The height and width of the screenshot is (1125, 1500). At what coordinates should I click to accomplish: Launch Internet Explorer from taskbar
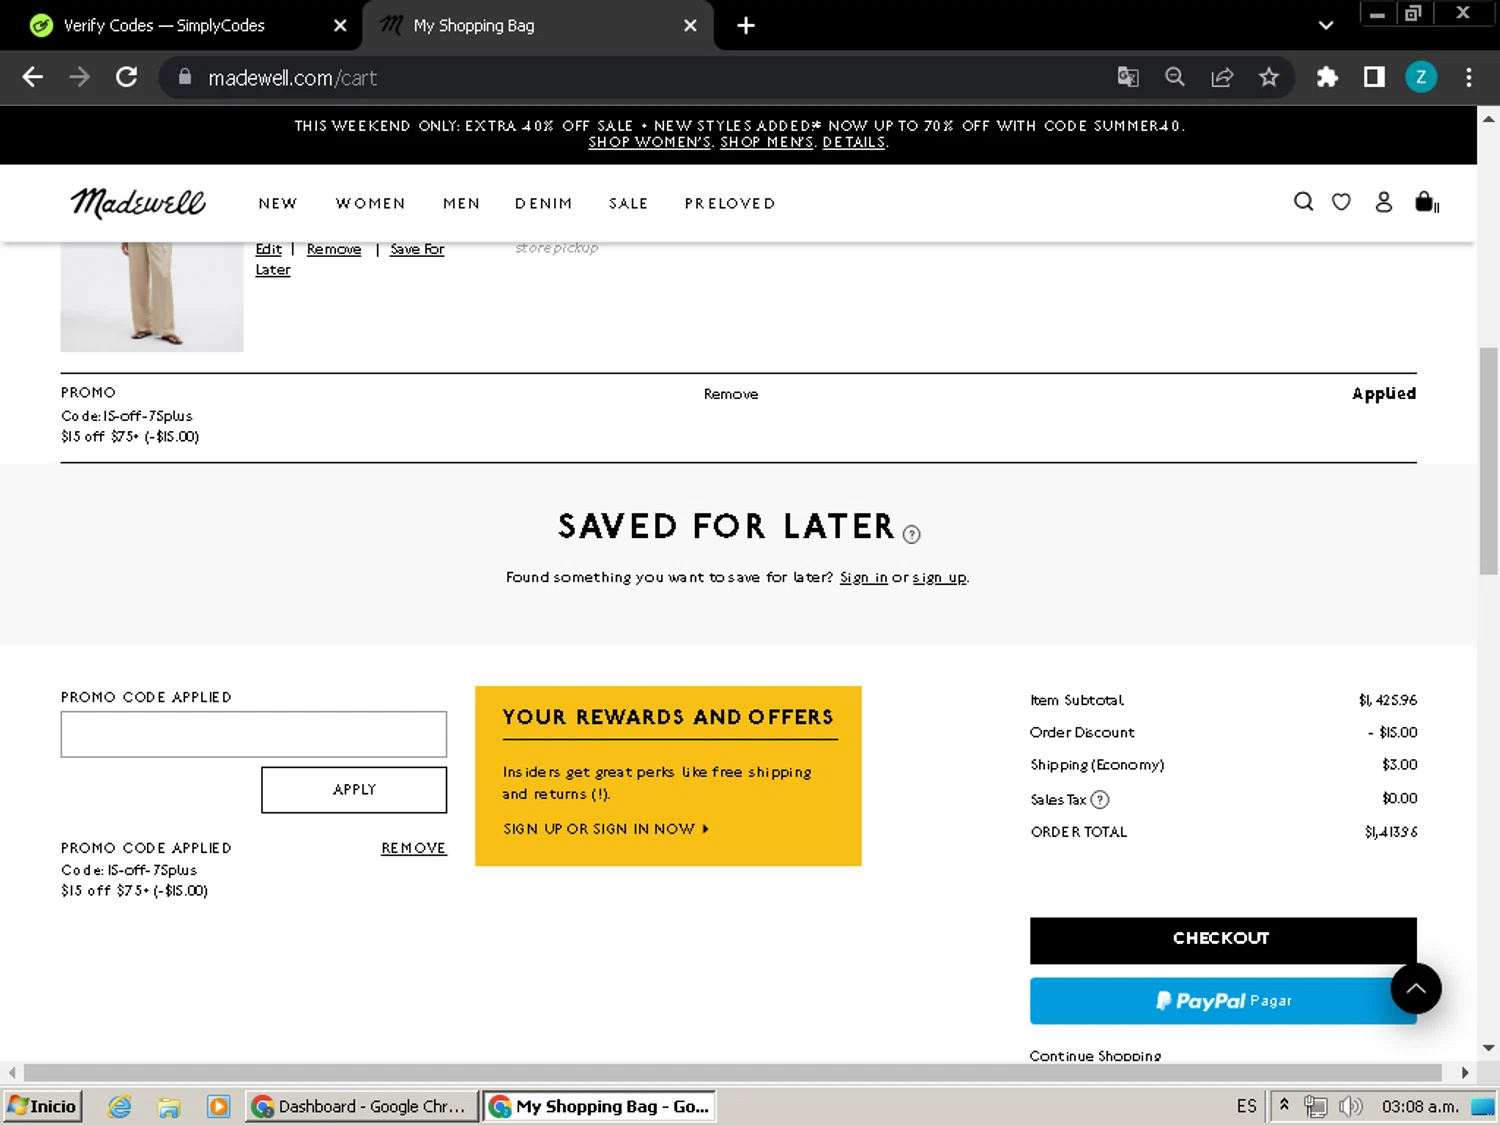(x=120, y=1106)
